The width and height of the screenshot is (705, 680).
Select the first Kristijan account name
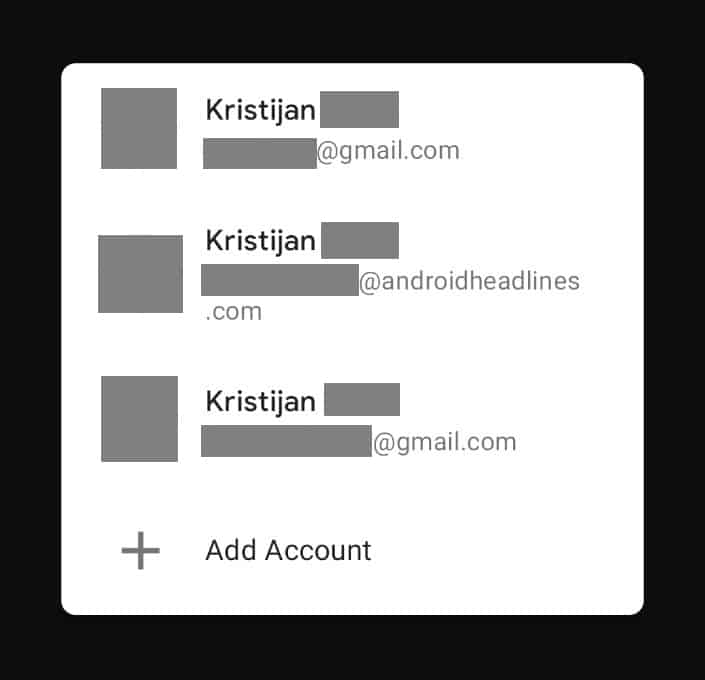(x=260, y=111)
